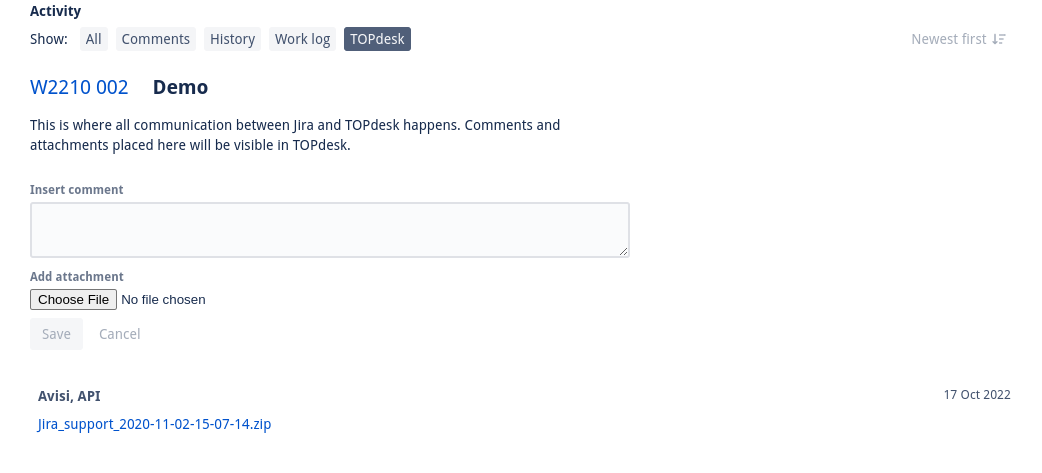
Task: Click the Demo incident title
Action: coord(180,87)
